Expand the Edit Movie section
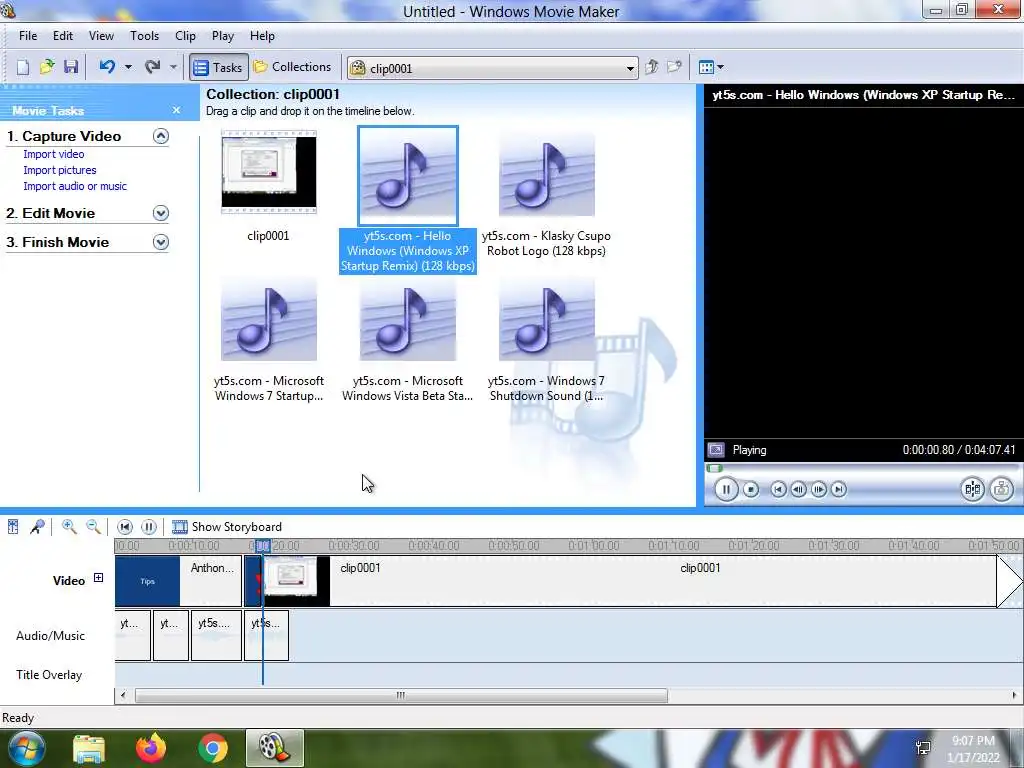The width and height of the screenshot is (1024, 768). tap(161, 213)
